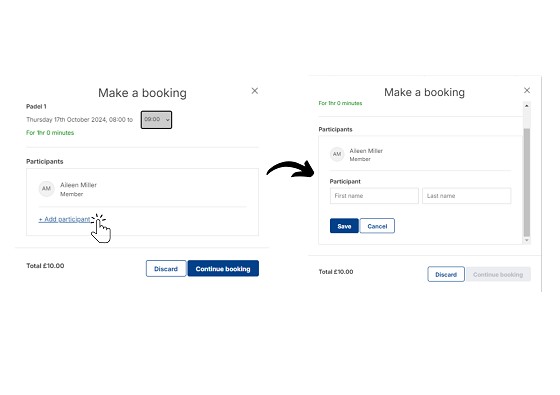Screen dimensions: 560x395
Task: Click the greyed-out Continue booking button
Action: [x=498, y=274]
